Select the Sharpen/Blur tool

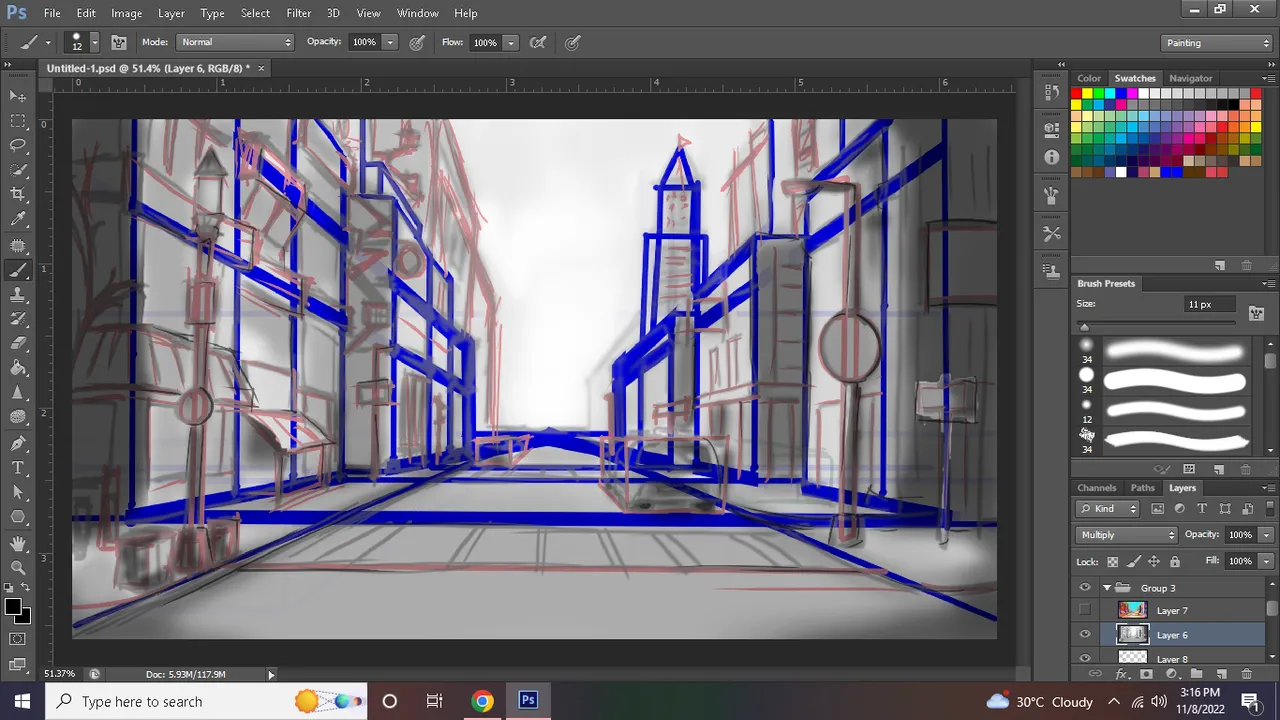click(18, 394)
